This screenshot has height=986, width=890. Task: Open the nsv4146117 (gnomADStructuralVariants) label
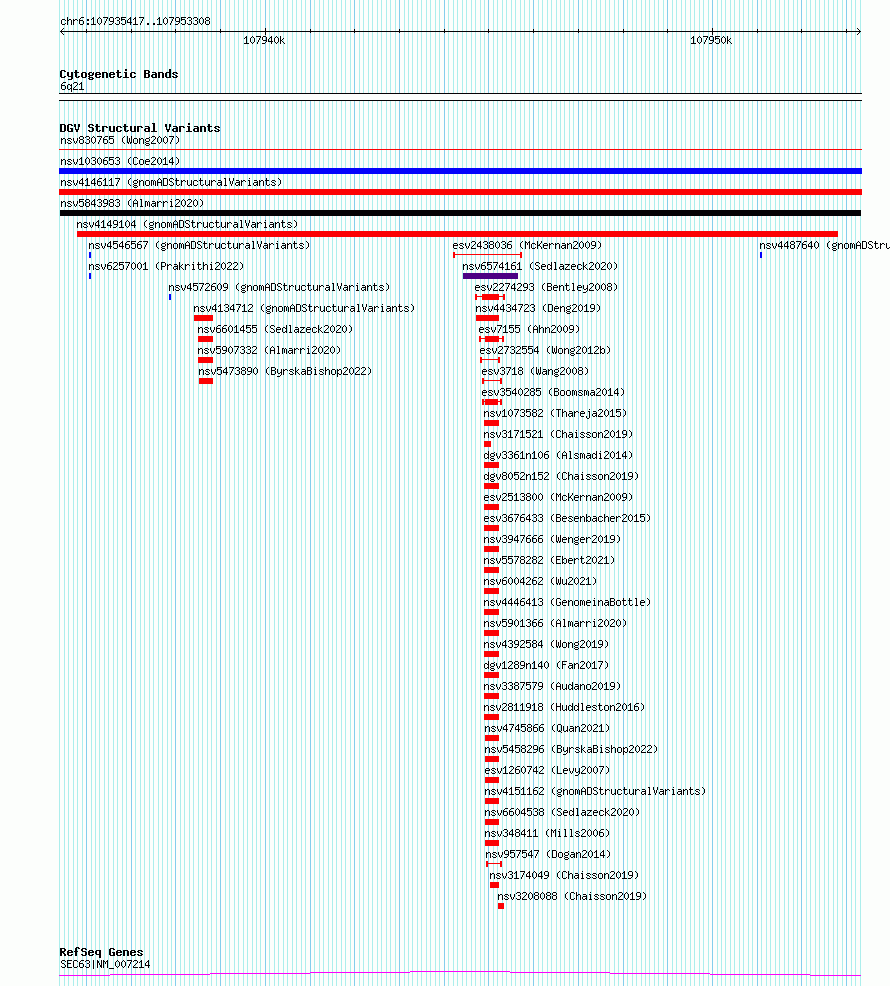(x=170, y=182)
